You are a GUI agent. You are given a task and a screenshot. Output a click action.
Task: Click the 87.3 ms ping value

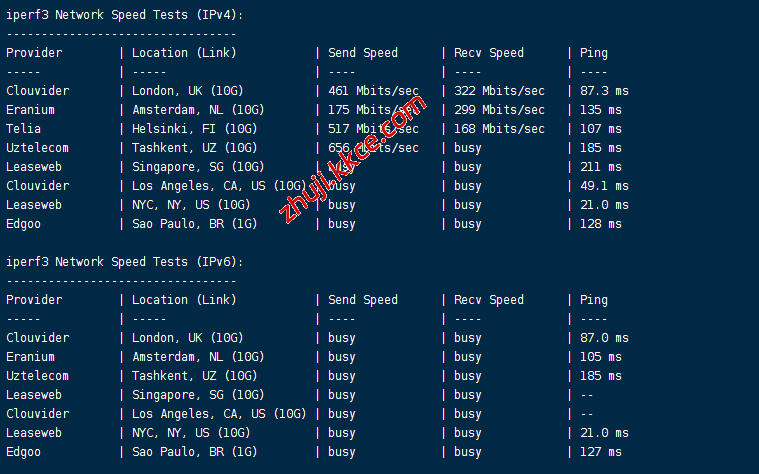[604, 91]
